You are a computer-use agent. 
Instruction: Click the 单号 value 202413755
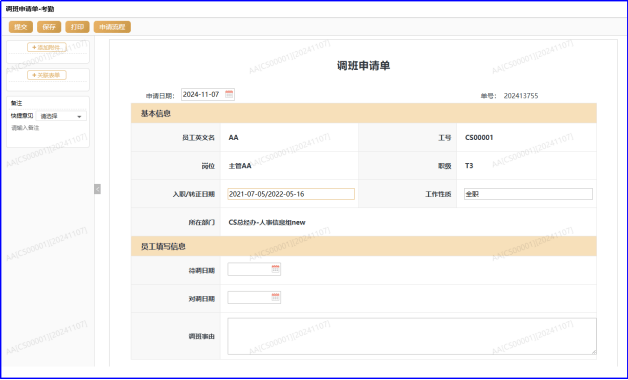(x=521, y=96)
